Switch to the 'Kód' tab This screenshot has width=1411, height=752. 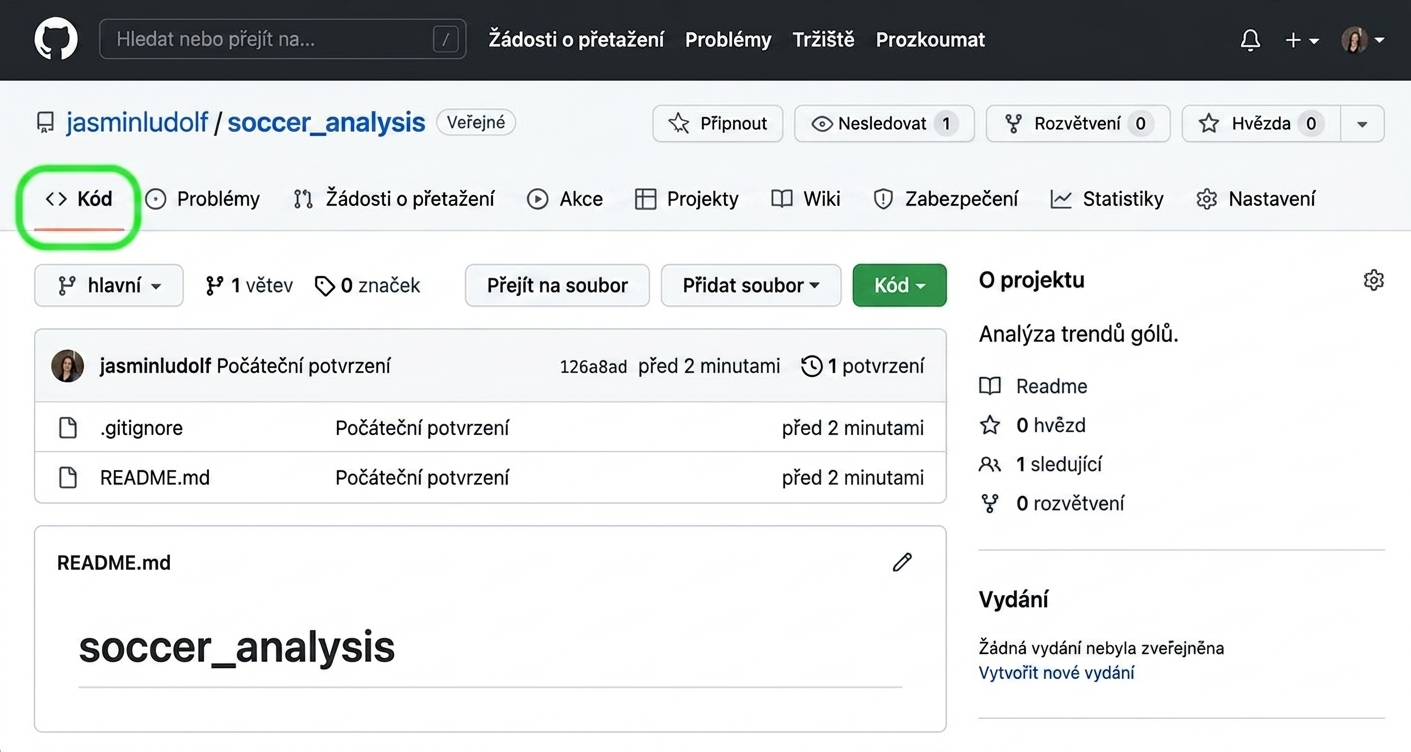point(79,199)
